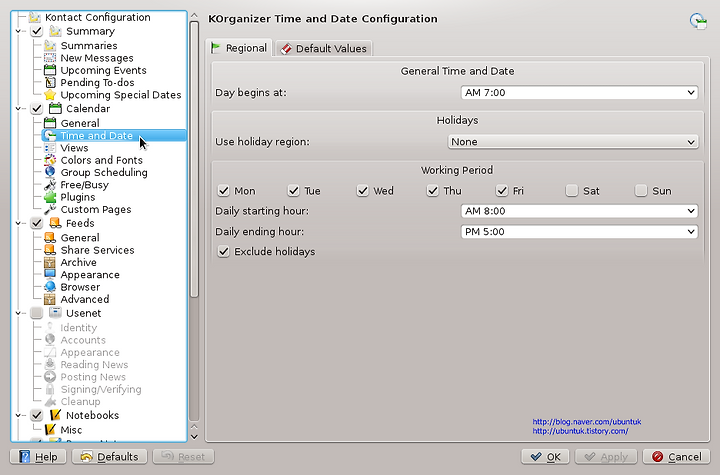
Task: Uncheck the Fri working day checkbox
Action: coord(502,191)
